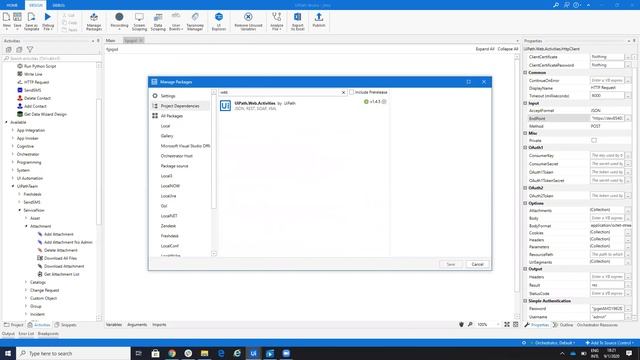Click the fit to screen icon
The height and width of the screenshot is (360, 640).
[x=507, y=324]
